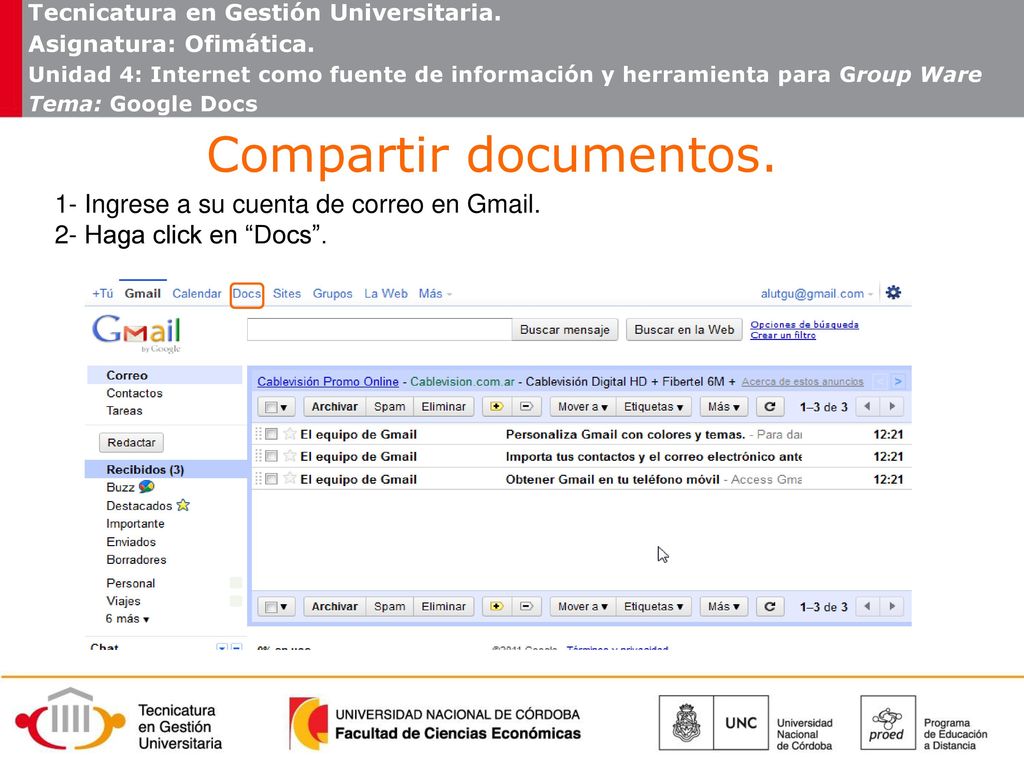Click bottom toolbar previous page arrow
Viewport: 1024px width, 768px height.
(867, 606)
